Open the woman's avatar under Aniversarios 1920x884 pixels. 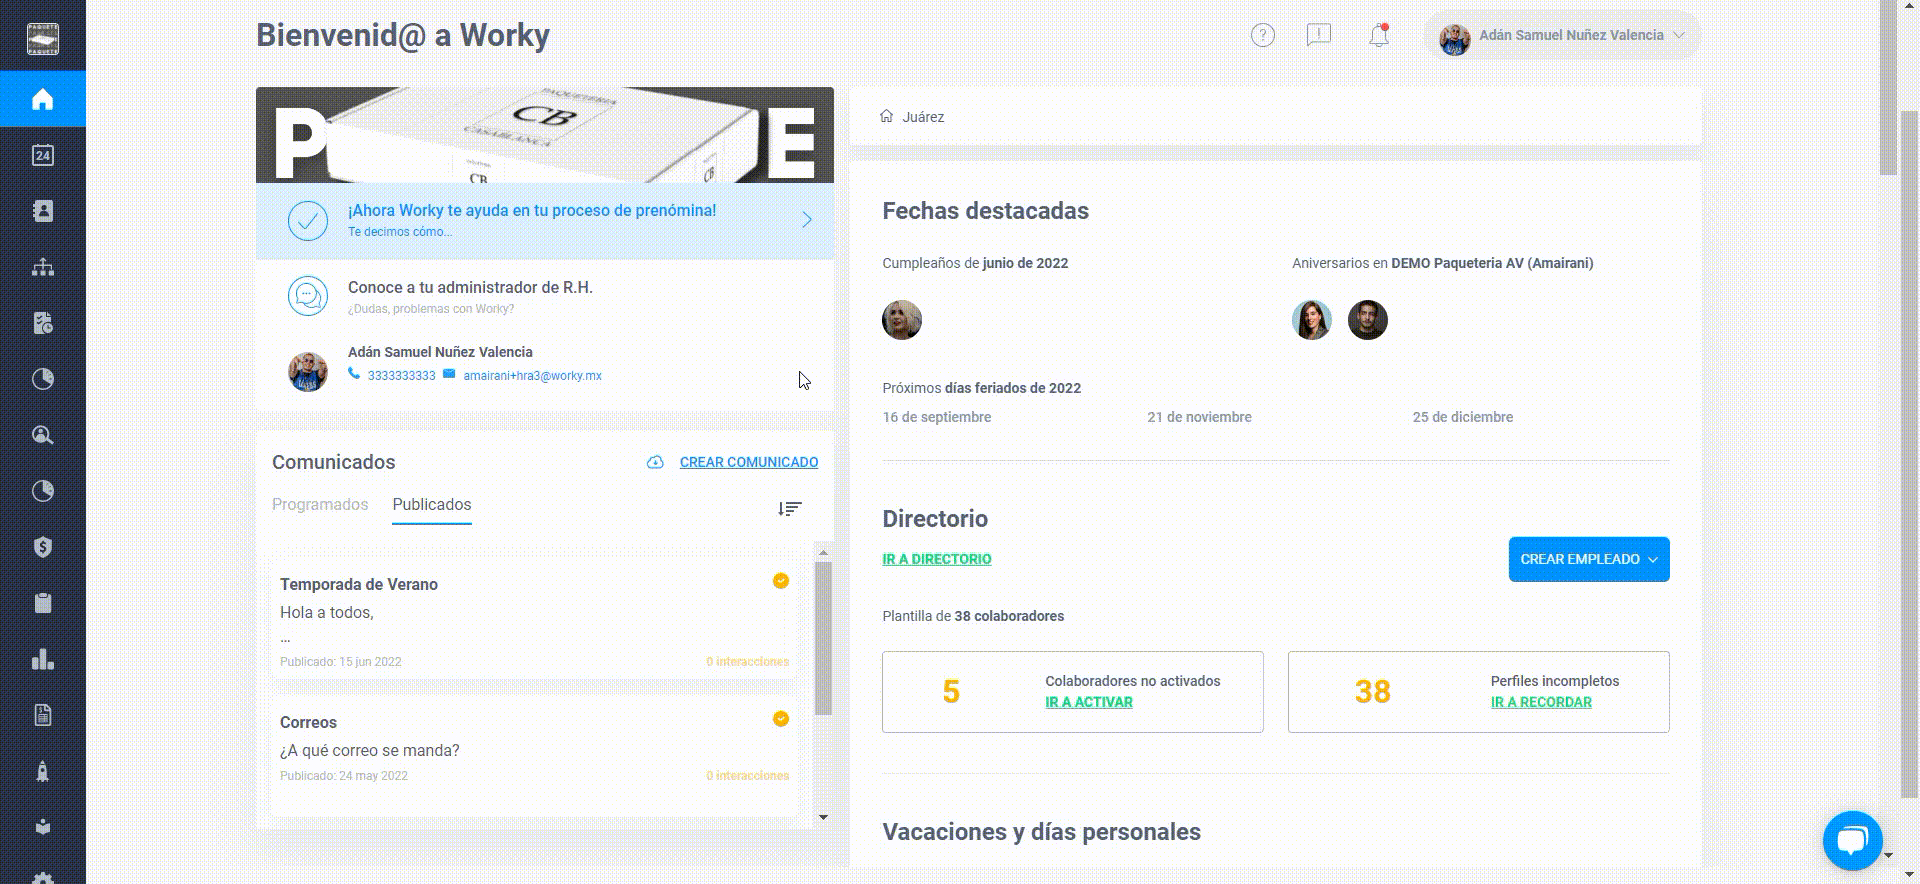point(1312,320)
